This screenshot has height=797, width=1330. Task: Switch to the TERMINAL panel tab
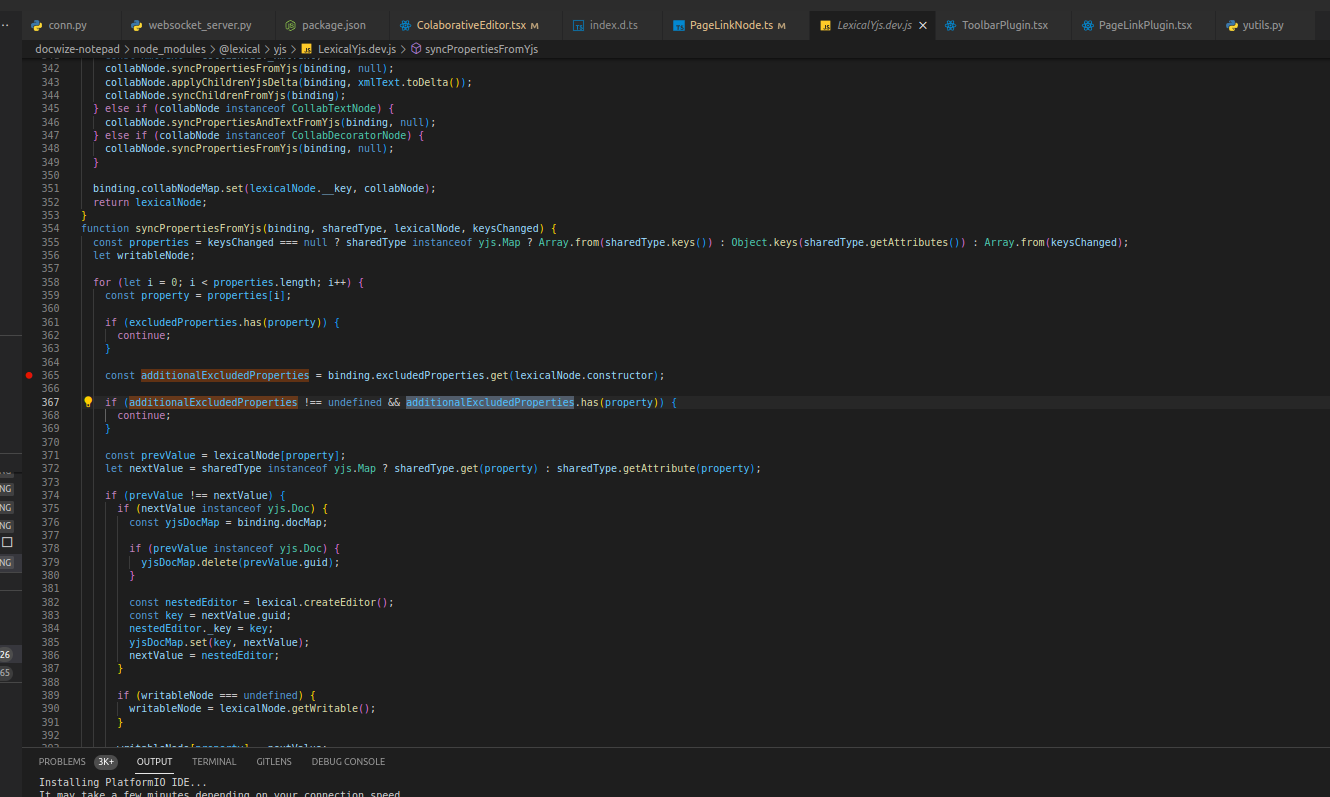[x=213, y=761]
